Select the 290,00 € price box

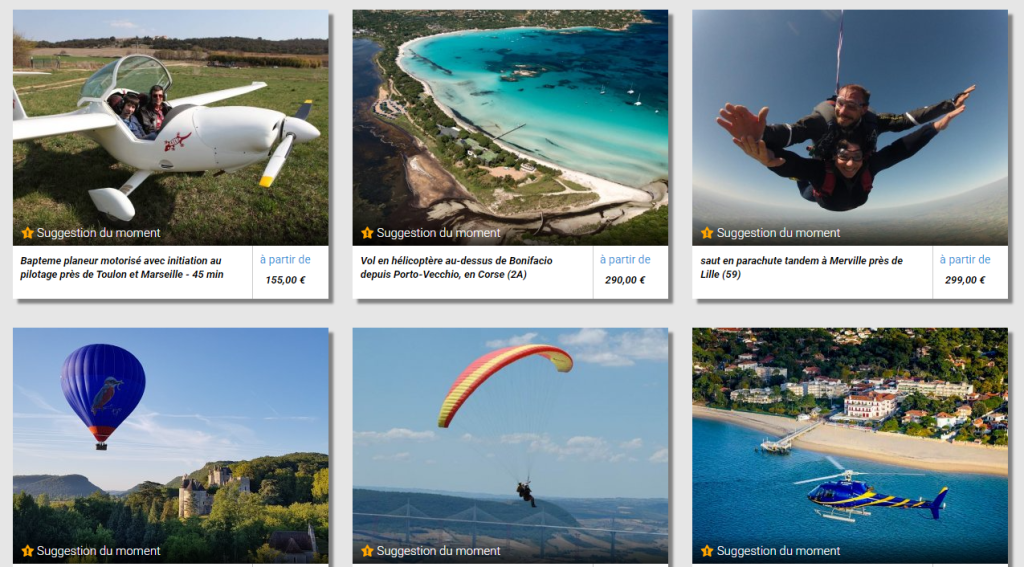(x=630, y=272)
